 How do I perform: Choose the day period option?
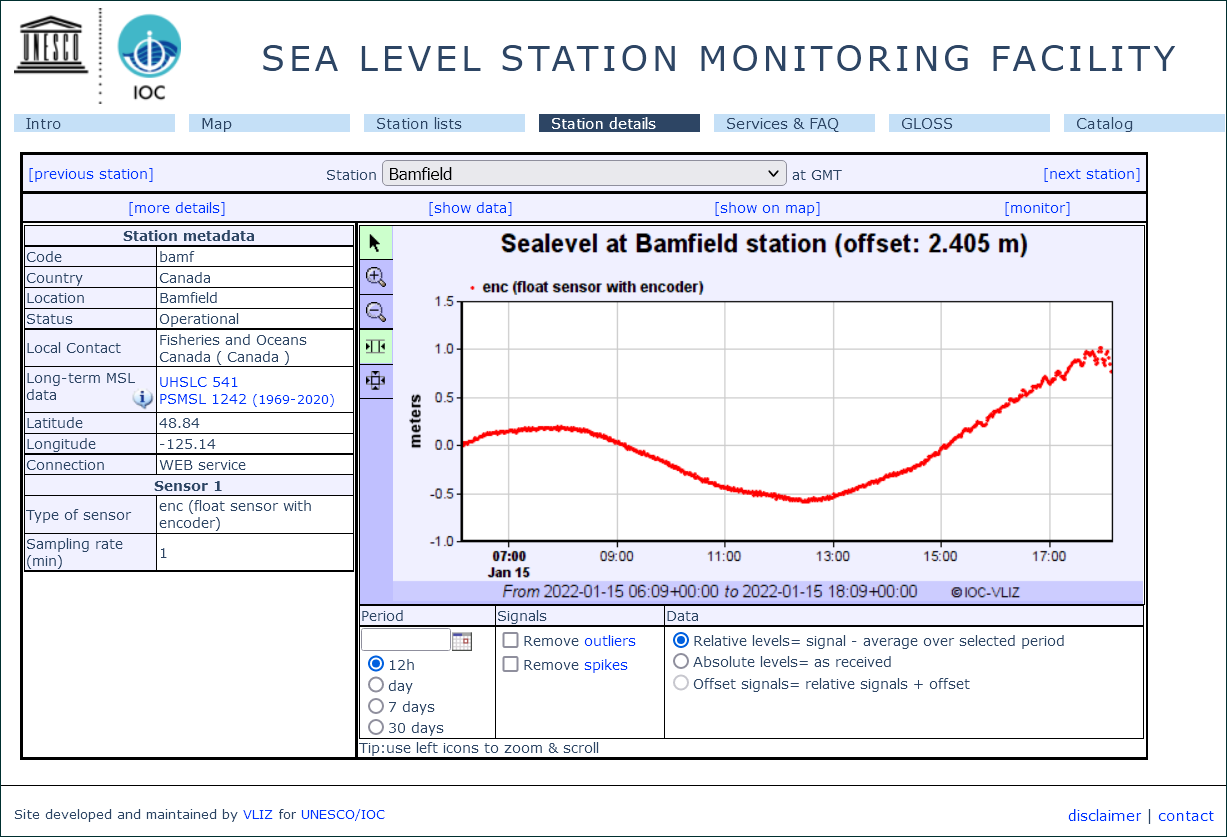click(x=376, y=685)
